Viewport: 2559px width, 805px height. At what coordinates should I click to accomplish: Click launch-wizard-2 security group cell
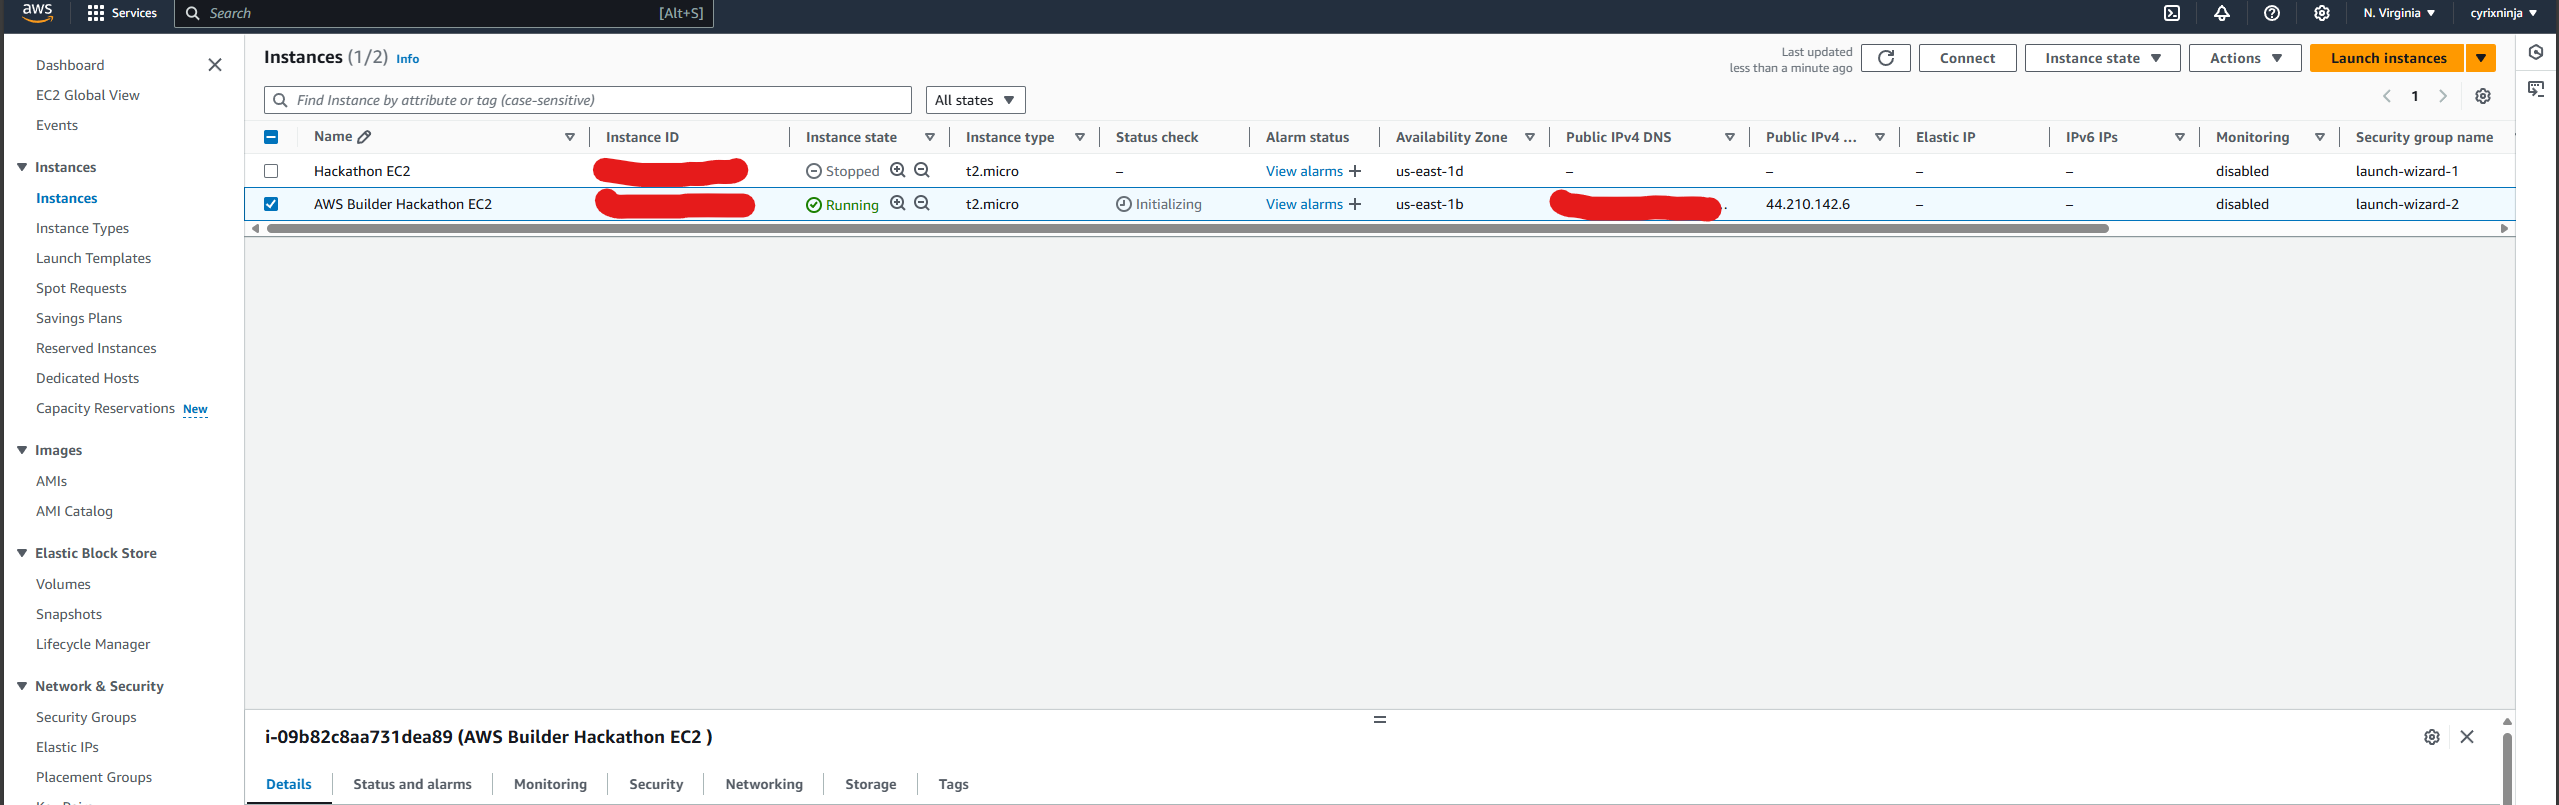point(2407,204)
